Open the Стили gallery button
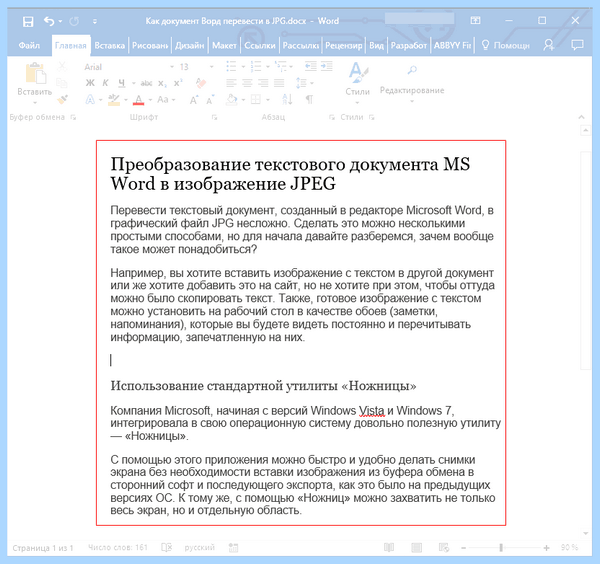600x564 pixels. point(358,82)
